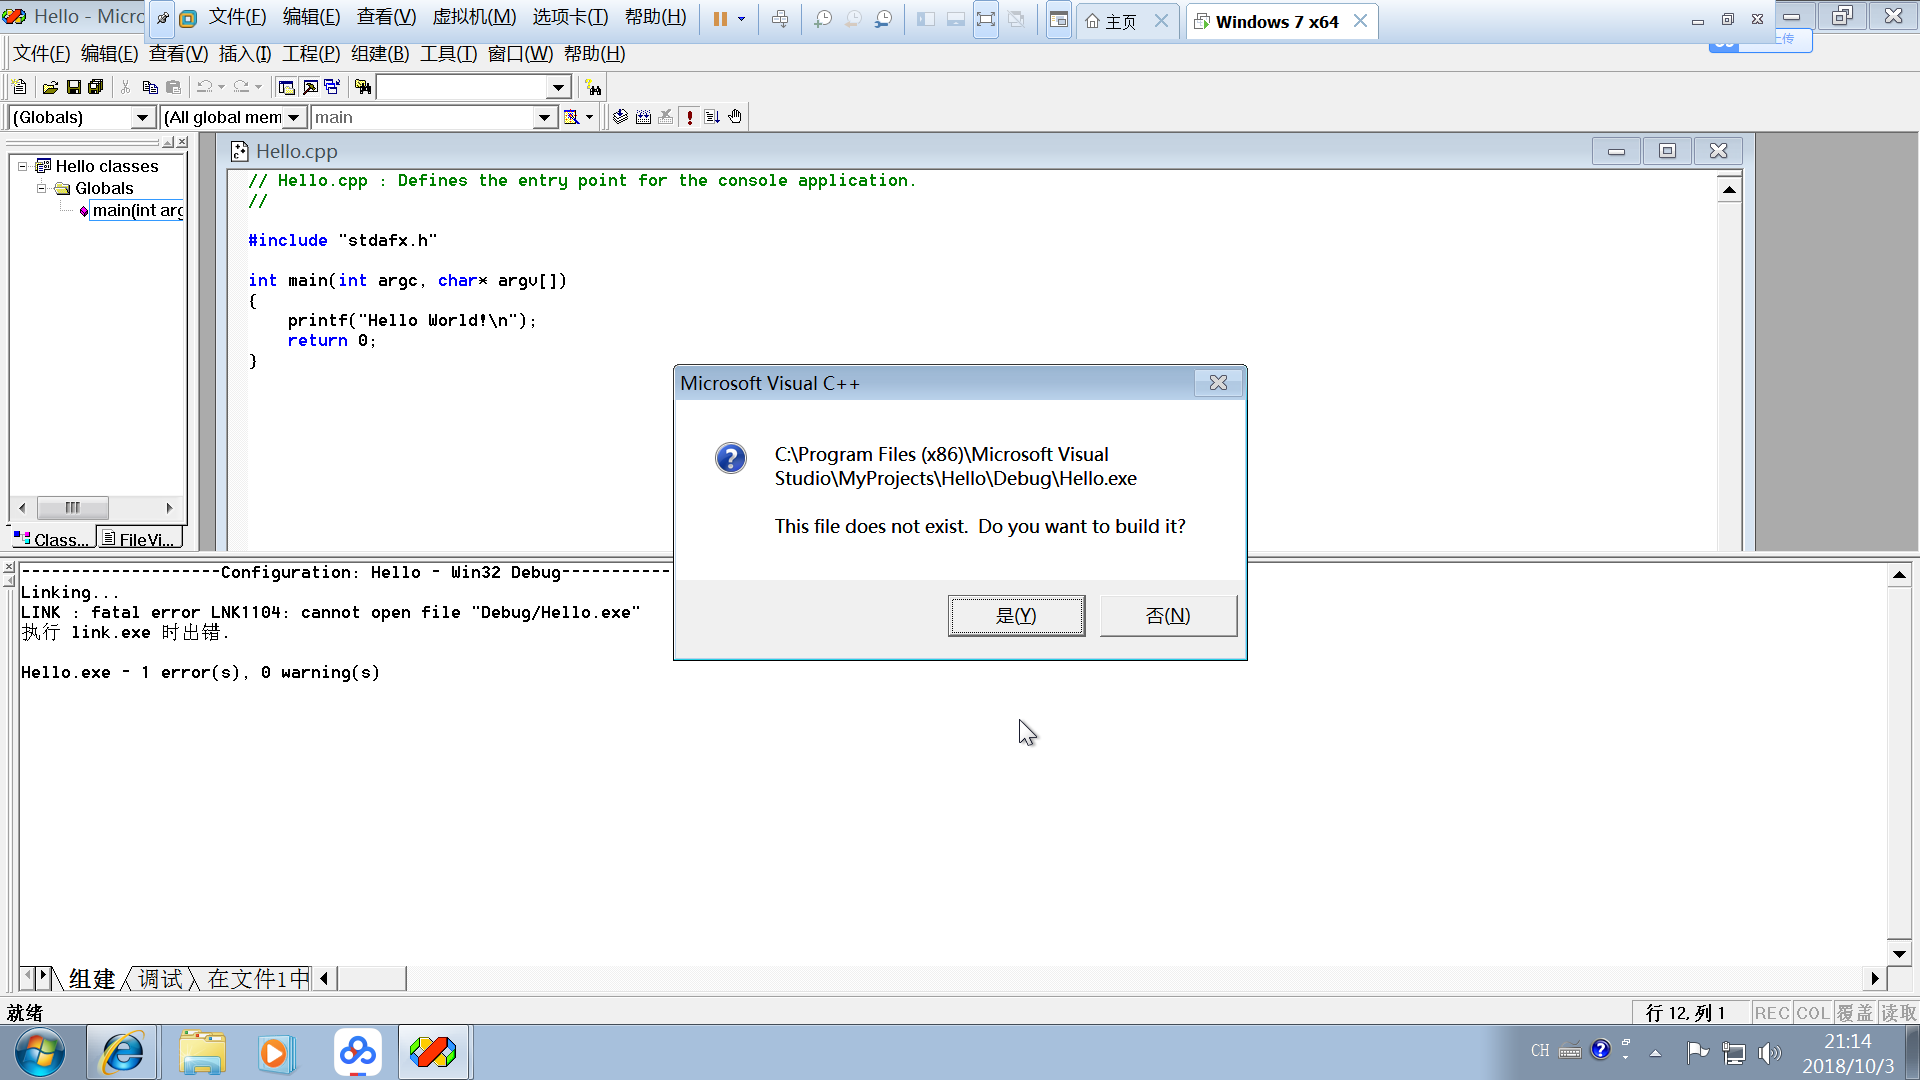This screenshot has width=1920, height=1080.
Task: Switch to the FileView tab
Action: 140,539
